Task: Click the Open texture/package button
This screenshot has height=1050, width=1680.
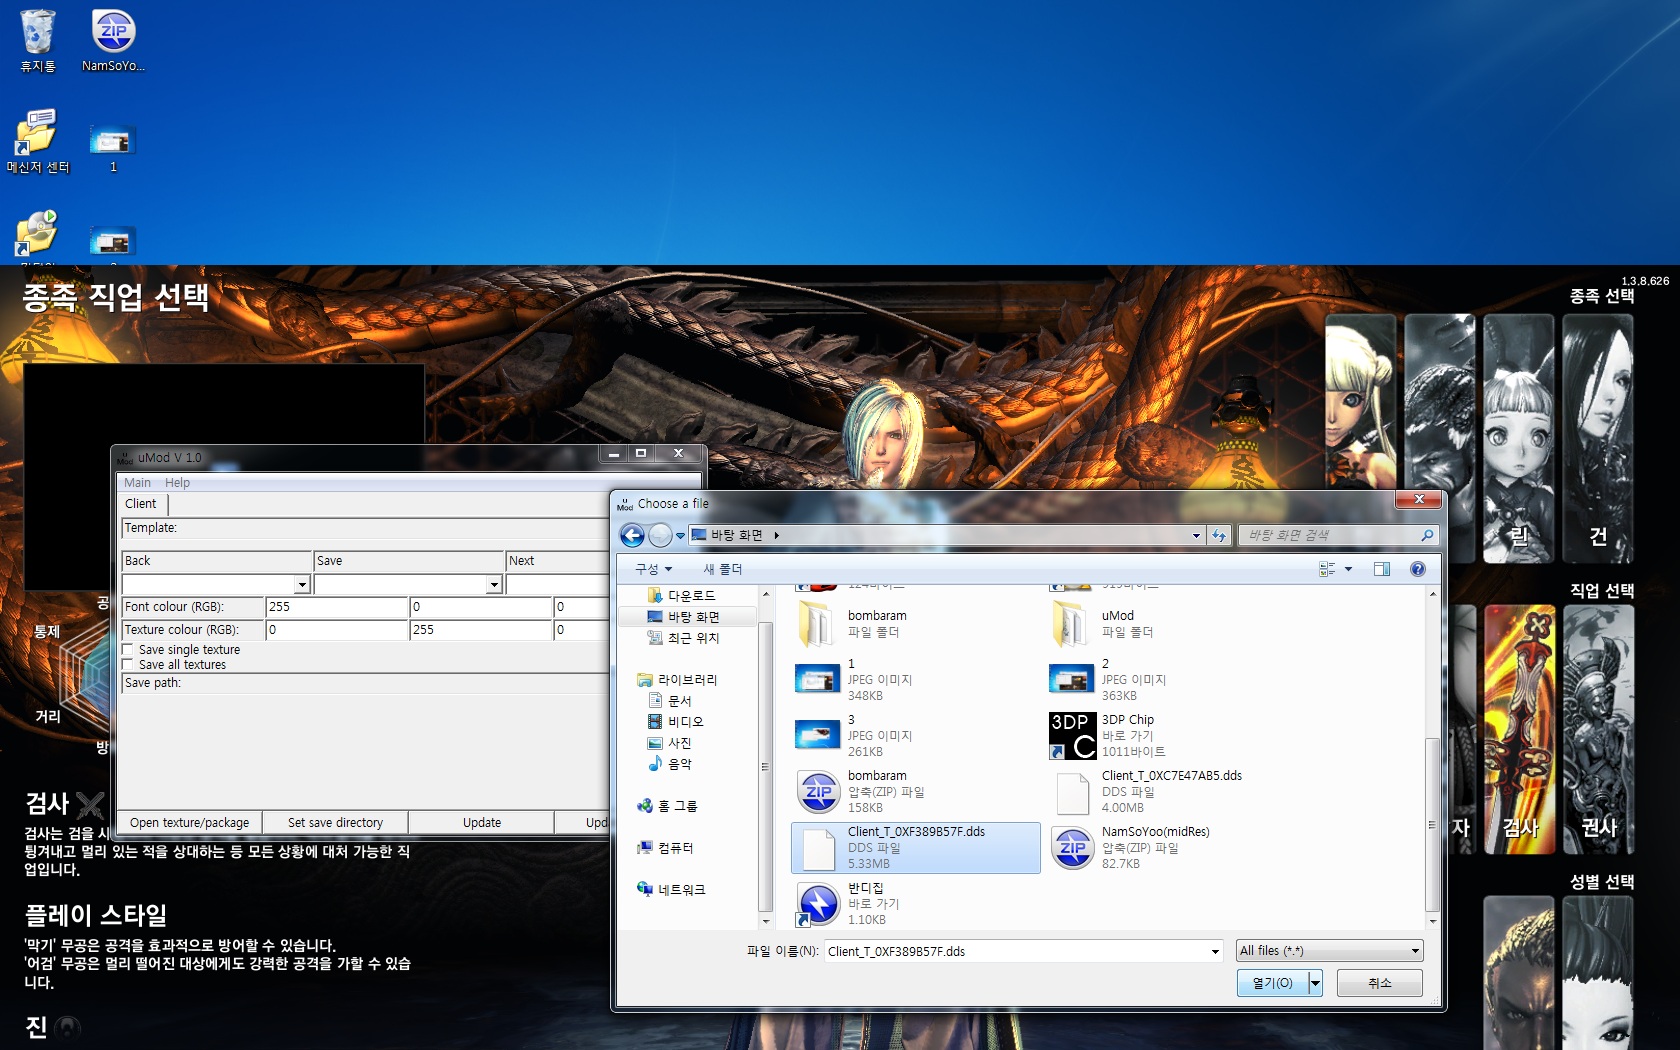Action: click(189, 823)
